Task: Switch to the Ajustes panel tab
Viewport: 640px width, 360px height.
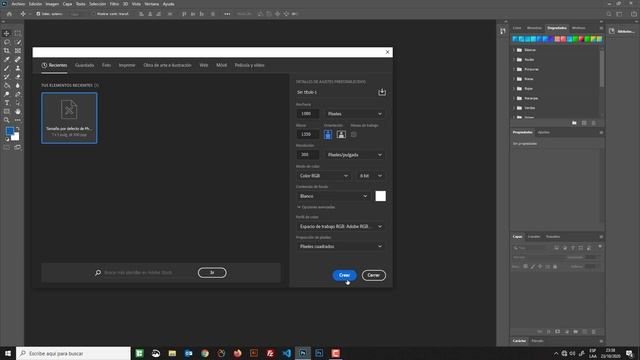Action: click(x=544, y=132)
